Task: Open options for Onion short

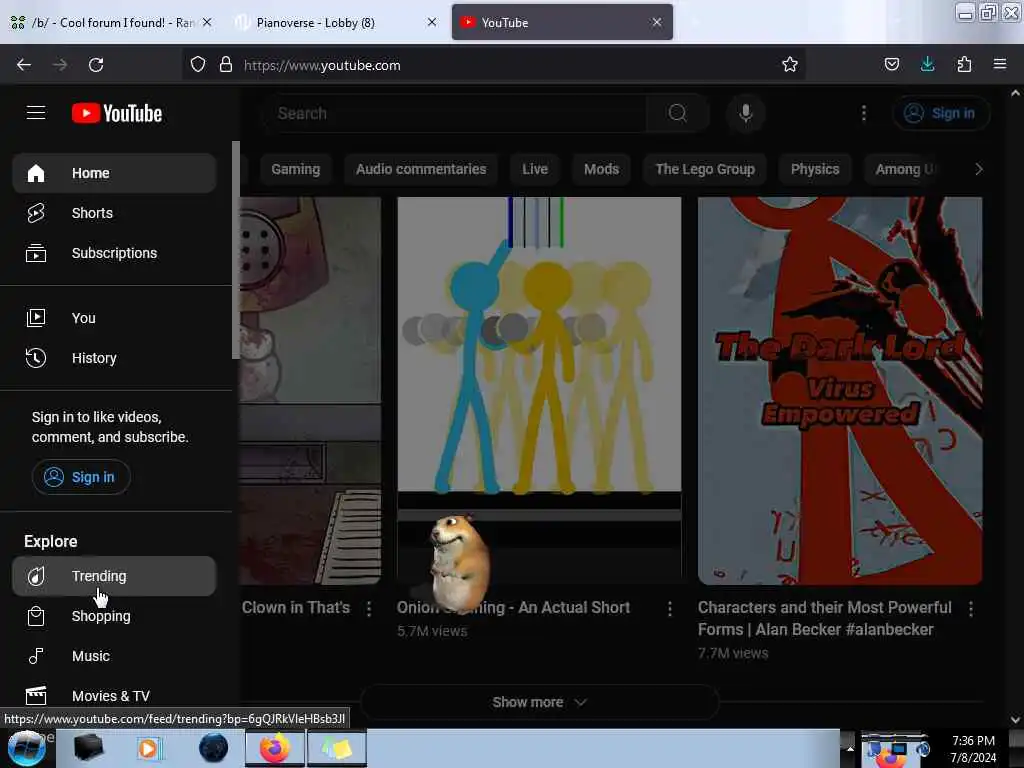Action: point(669,609)
